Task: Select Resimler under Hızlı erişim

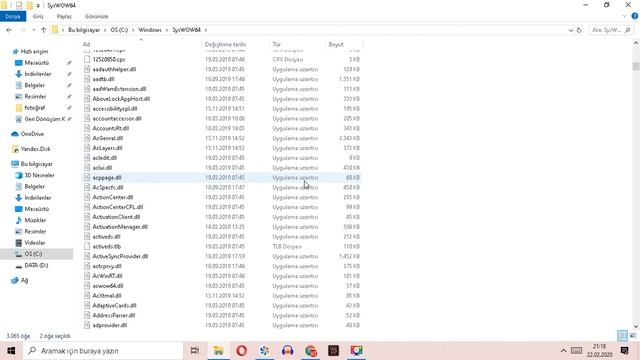Action: (35, 96)
